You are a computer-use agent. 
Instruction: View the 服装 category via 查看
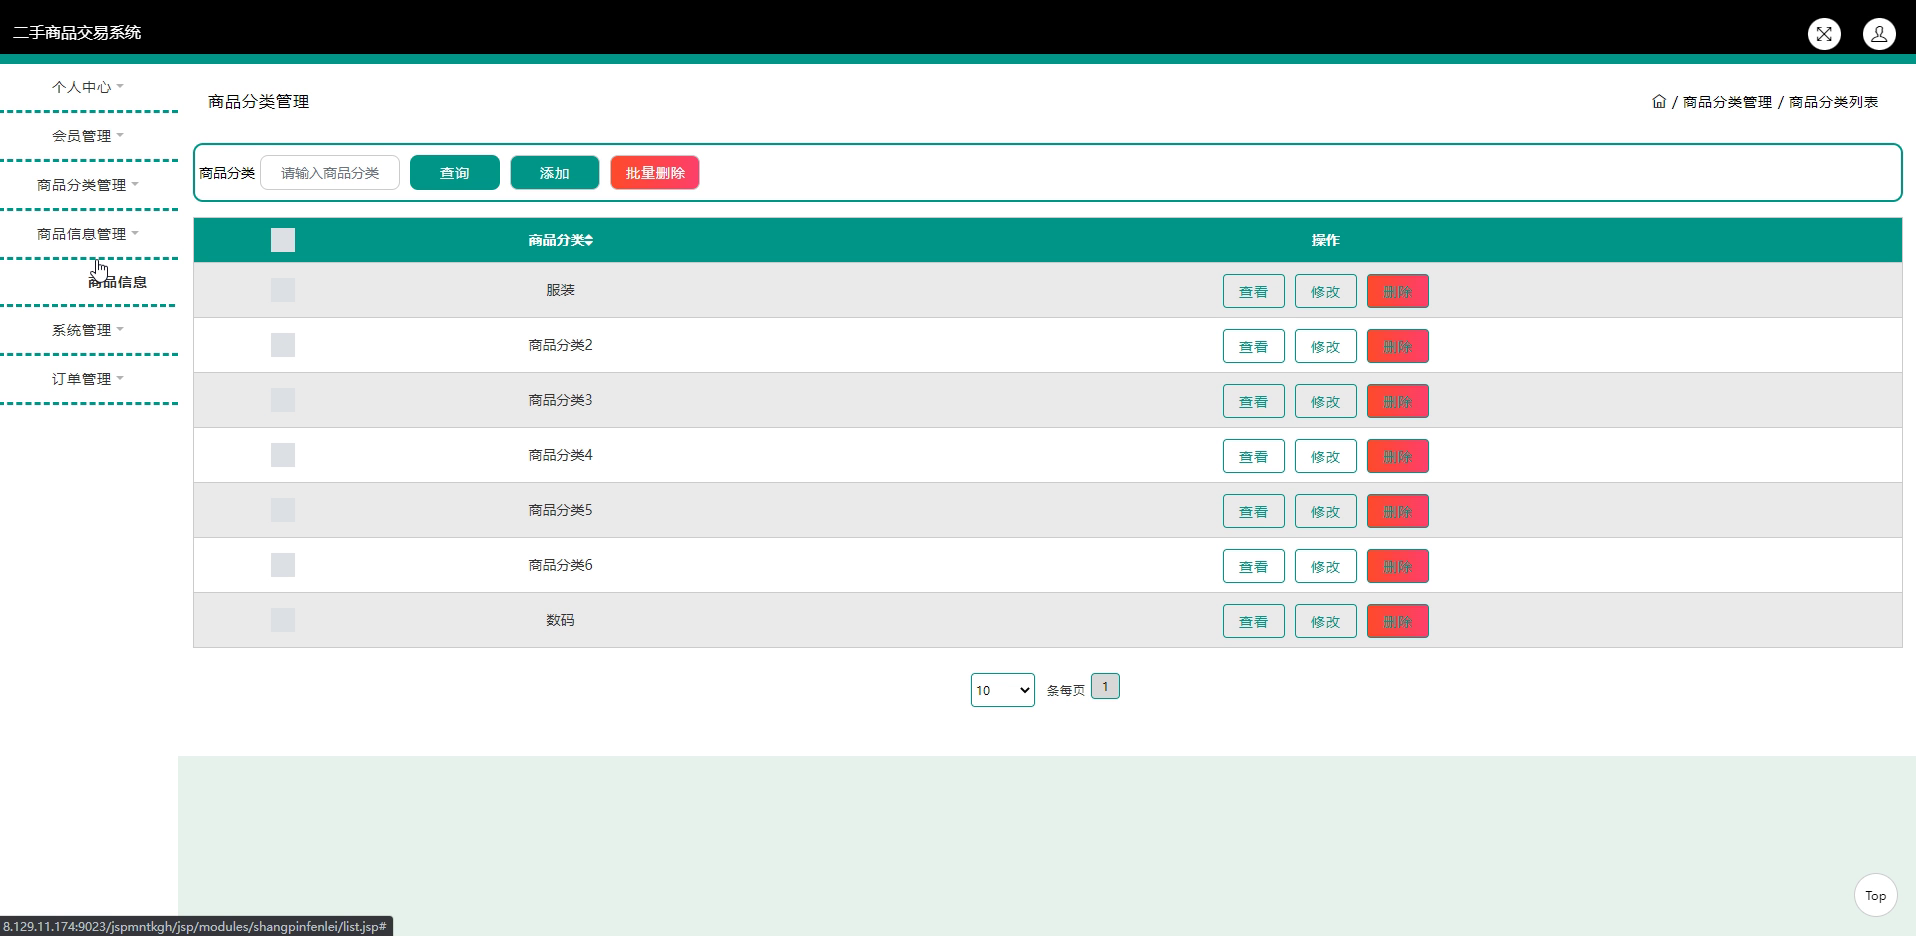pyautogui.click(x=1254, y=291)
